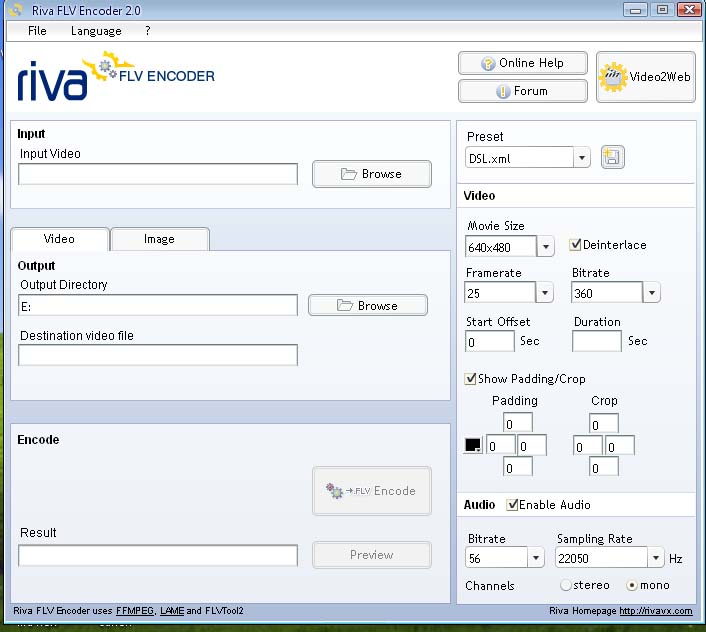Viewport: 706px width, 632px height.
Task: Maximize the Riva FLV Encoder window
Action: pos(662,9)
